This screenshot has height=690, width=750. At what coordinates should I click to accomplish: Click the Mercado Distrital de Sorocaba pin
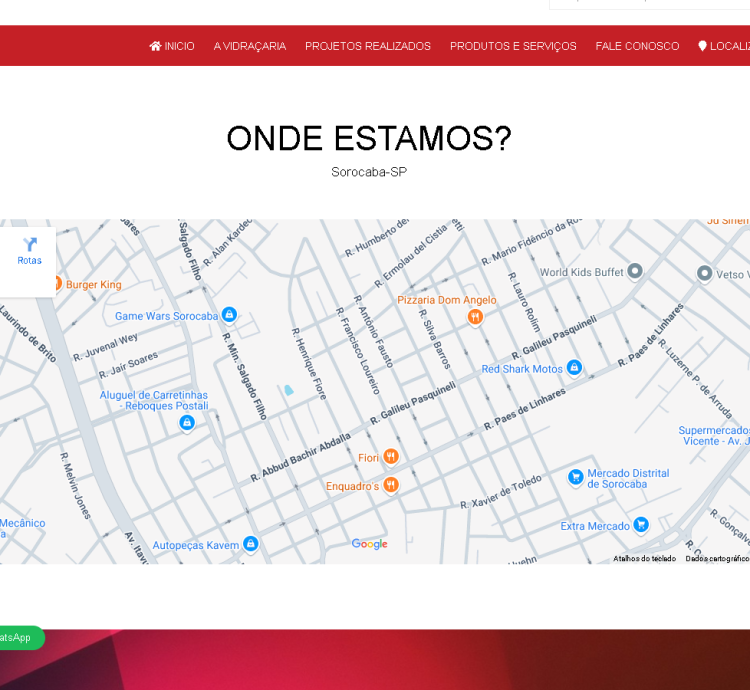[575, 477]
